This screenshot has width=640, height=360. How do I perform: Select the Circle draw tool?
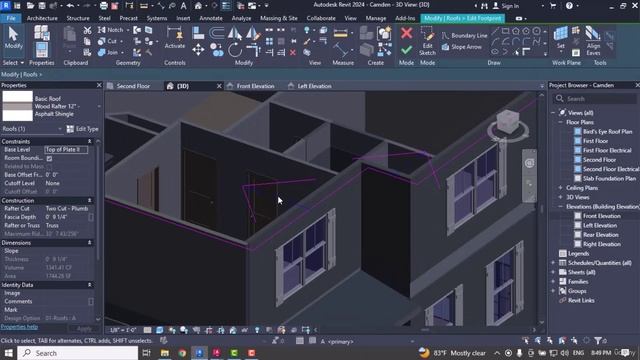click(x=536, y=31)
